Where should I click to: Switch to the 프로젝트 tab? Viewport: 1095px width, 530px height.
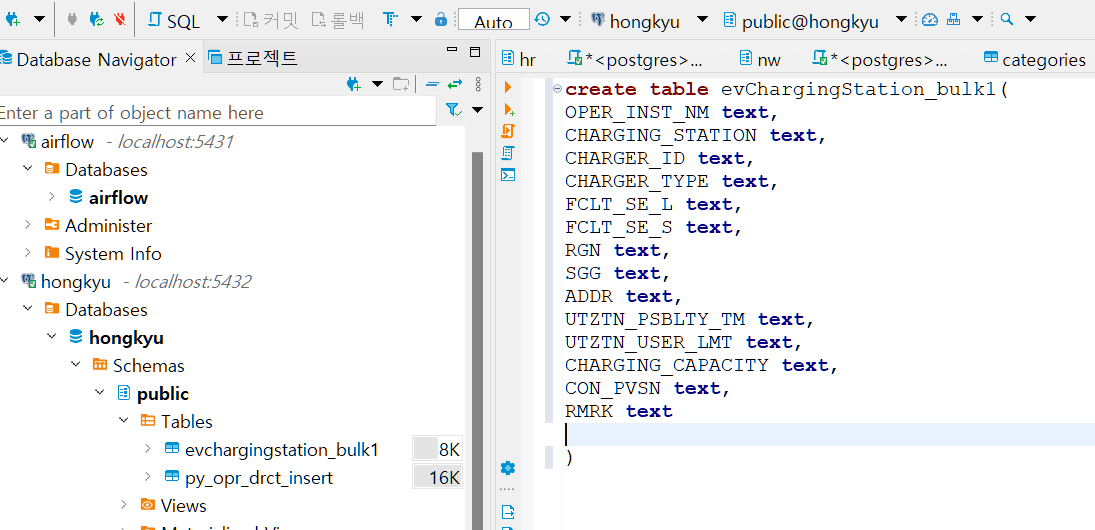[253, 59]
